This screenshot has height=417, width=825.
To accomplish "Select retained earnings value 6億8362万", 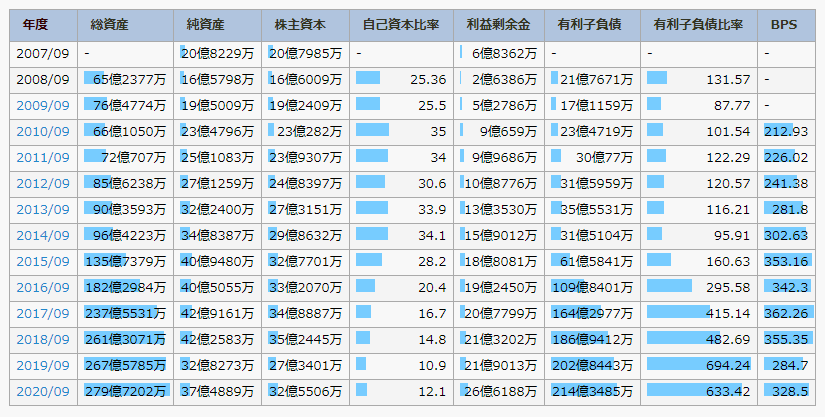I will pos(505,54).
